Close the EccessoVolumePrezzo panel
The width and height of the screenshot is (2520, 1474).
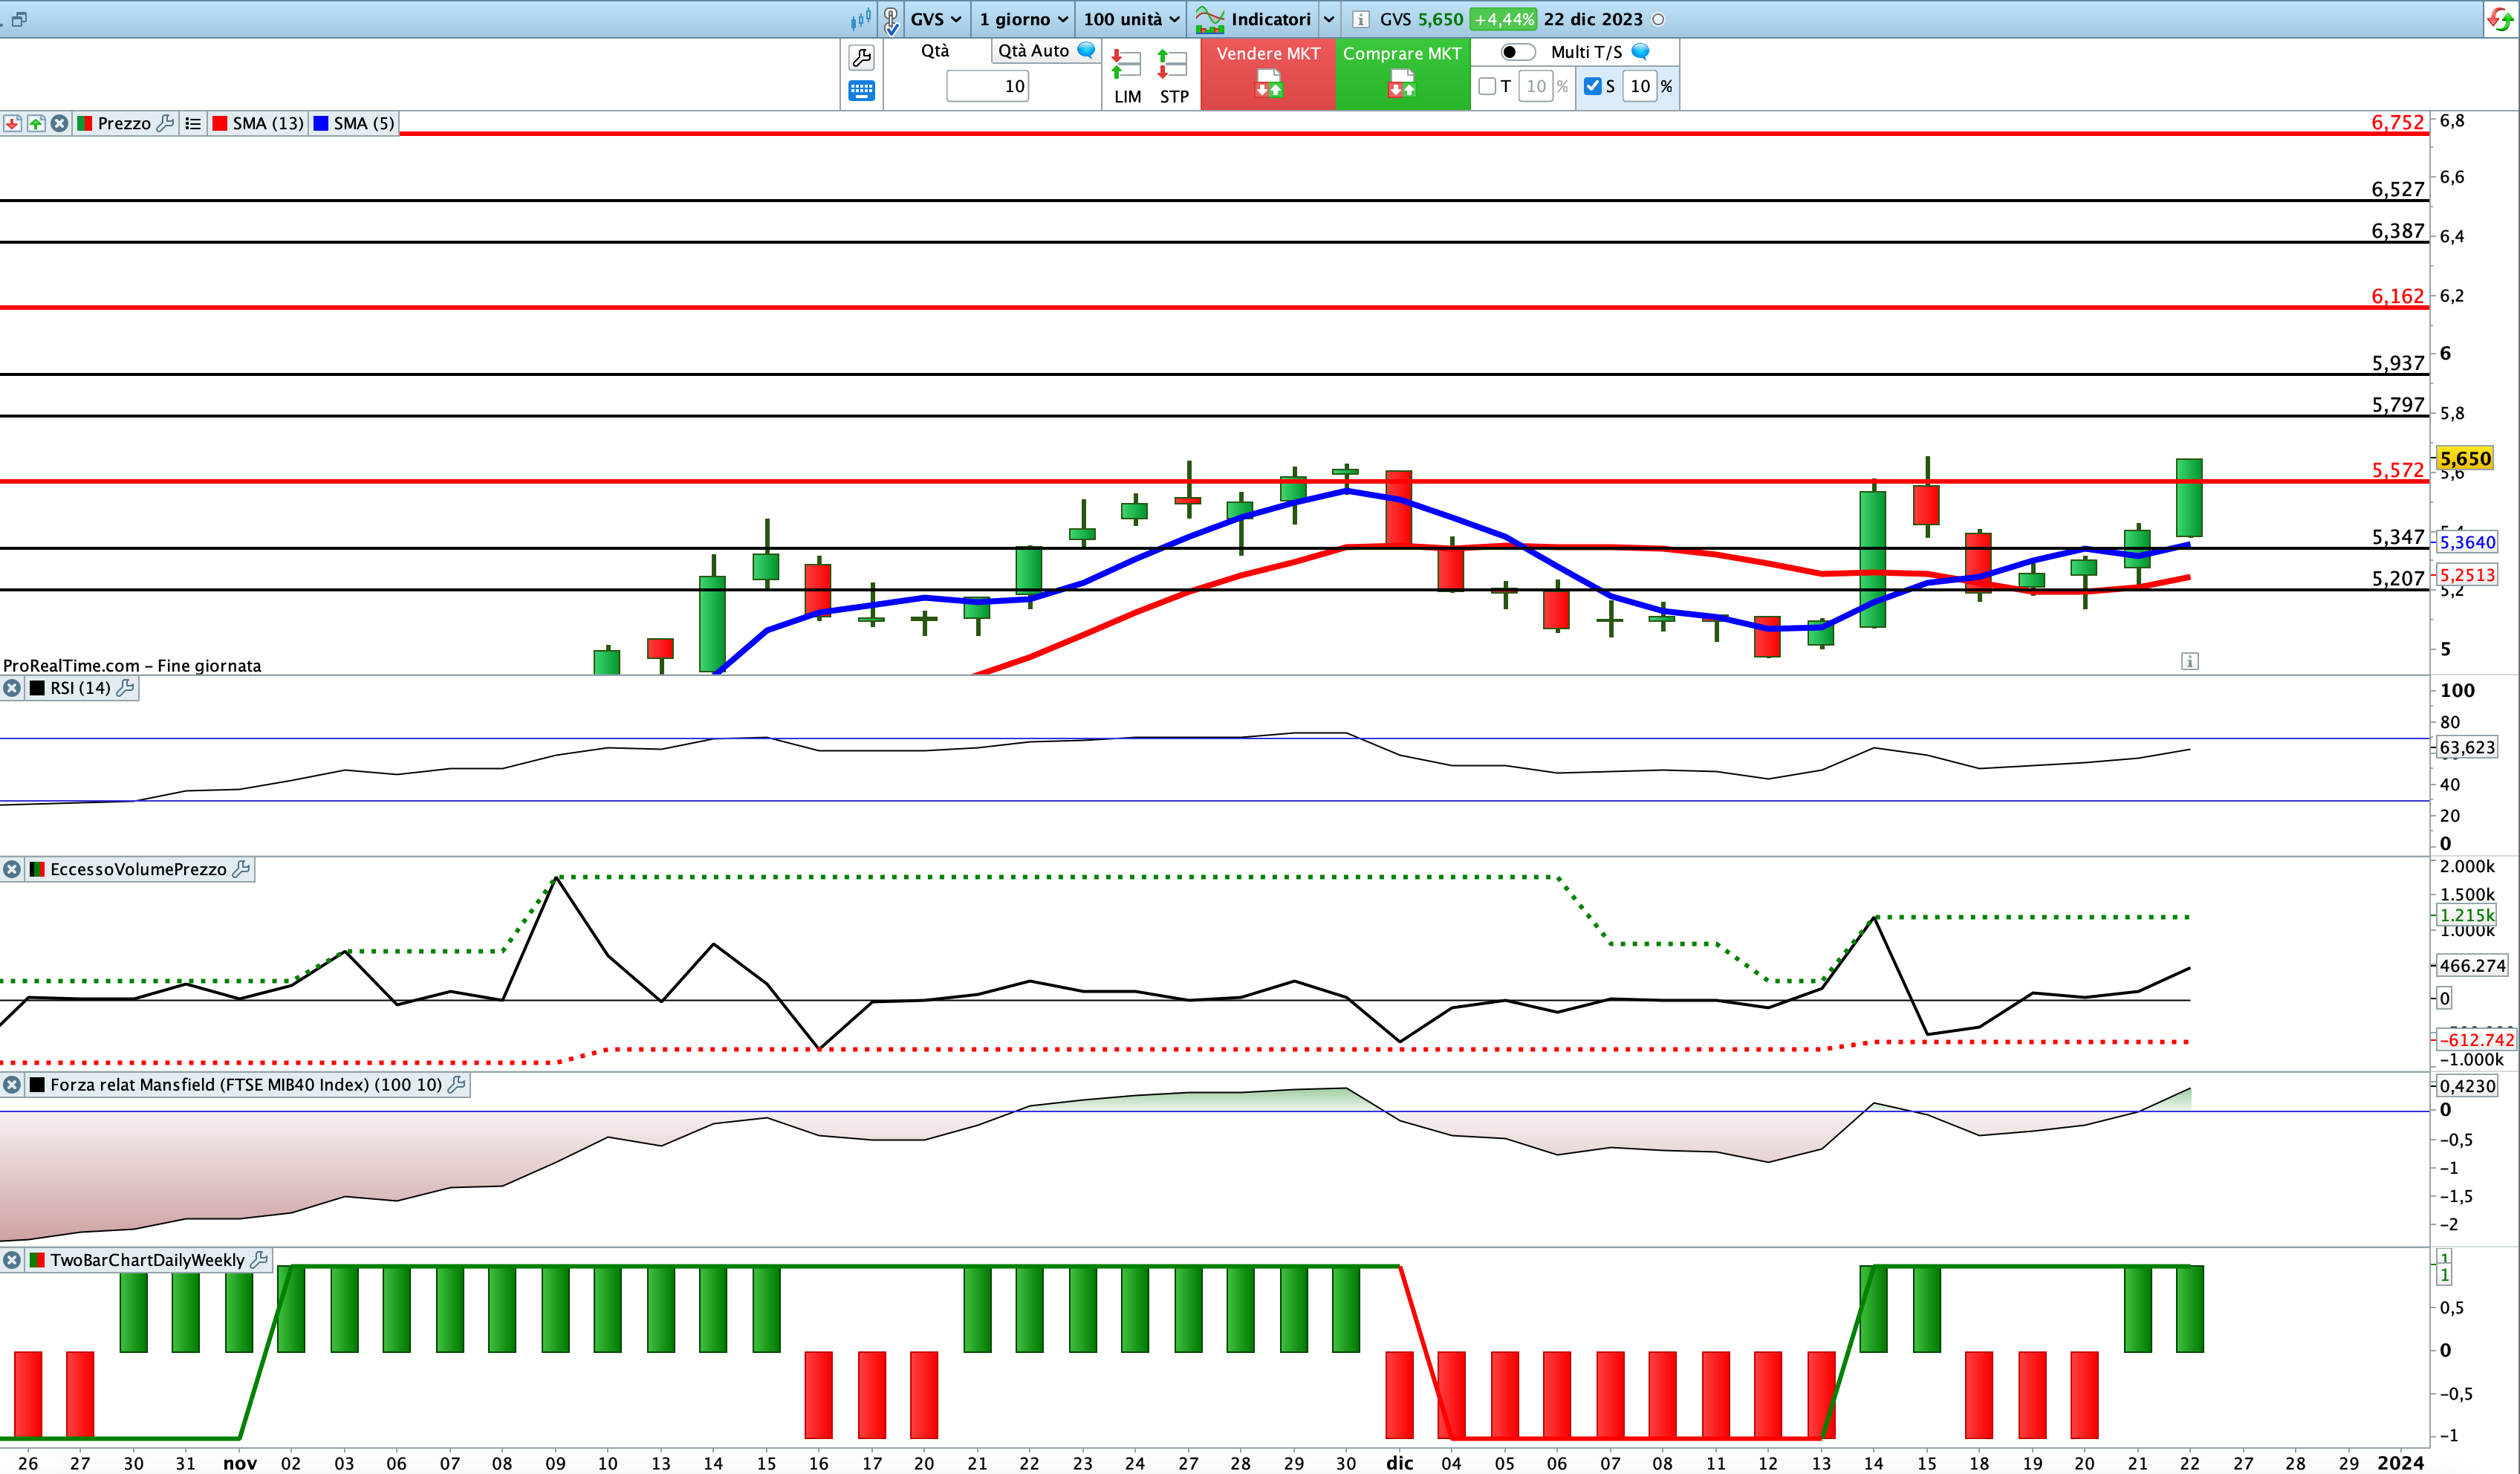(12, 869)
